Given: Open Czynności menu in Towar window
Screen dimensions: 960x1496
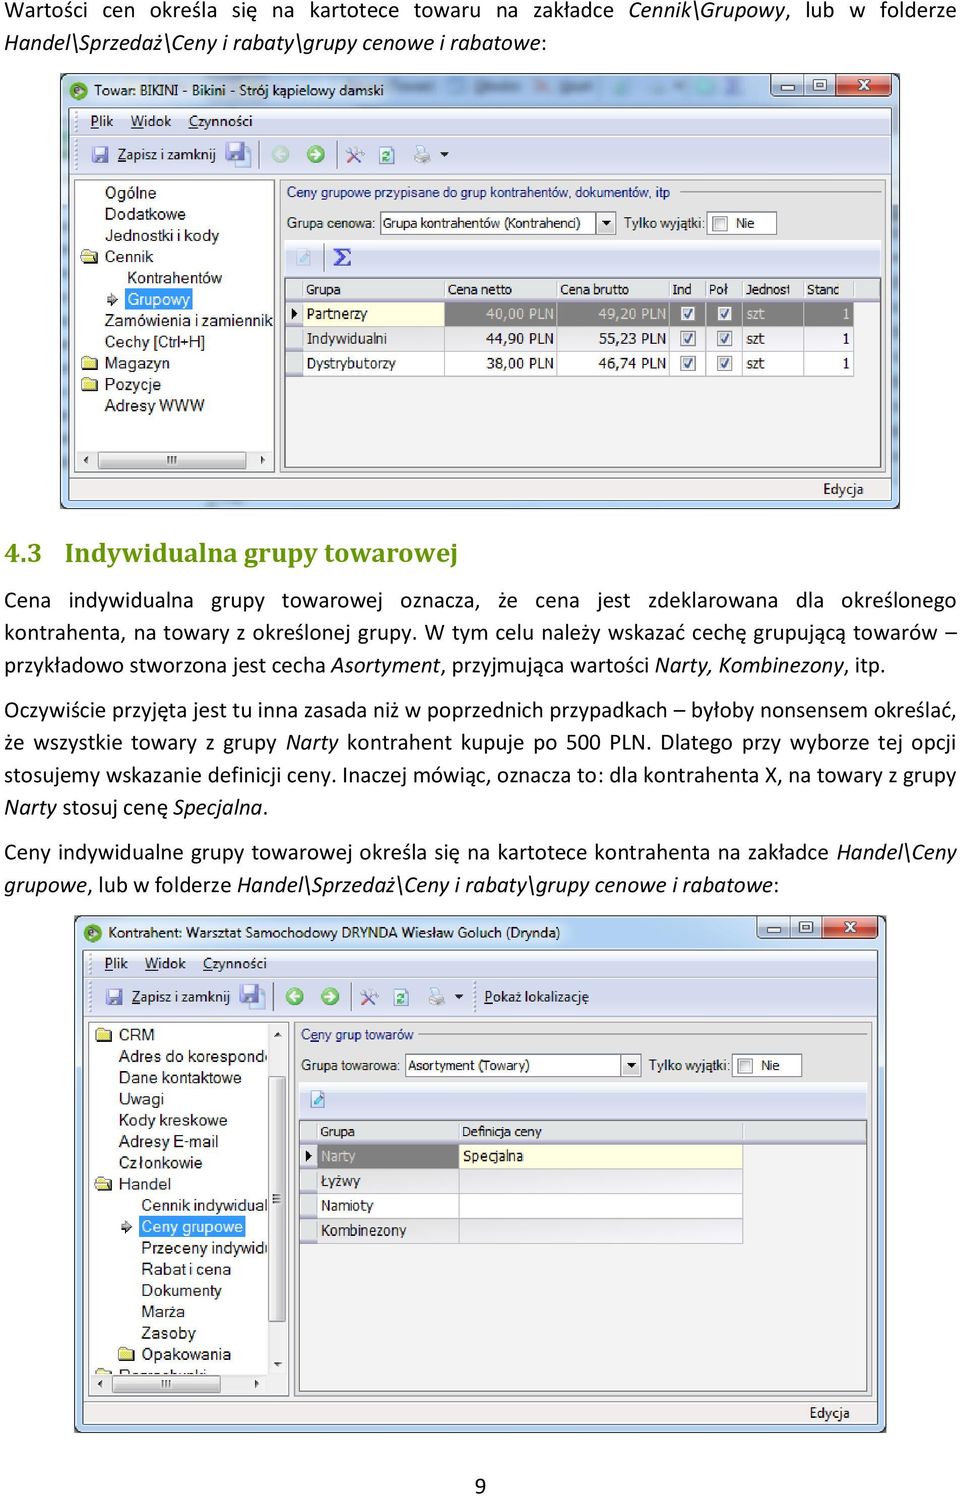Looking at the screenshot, I should 220,121.
